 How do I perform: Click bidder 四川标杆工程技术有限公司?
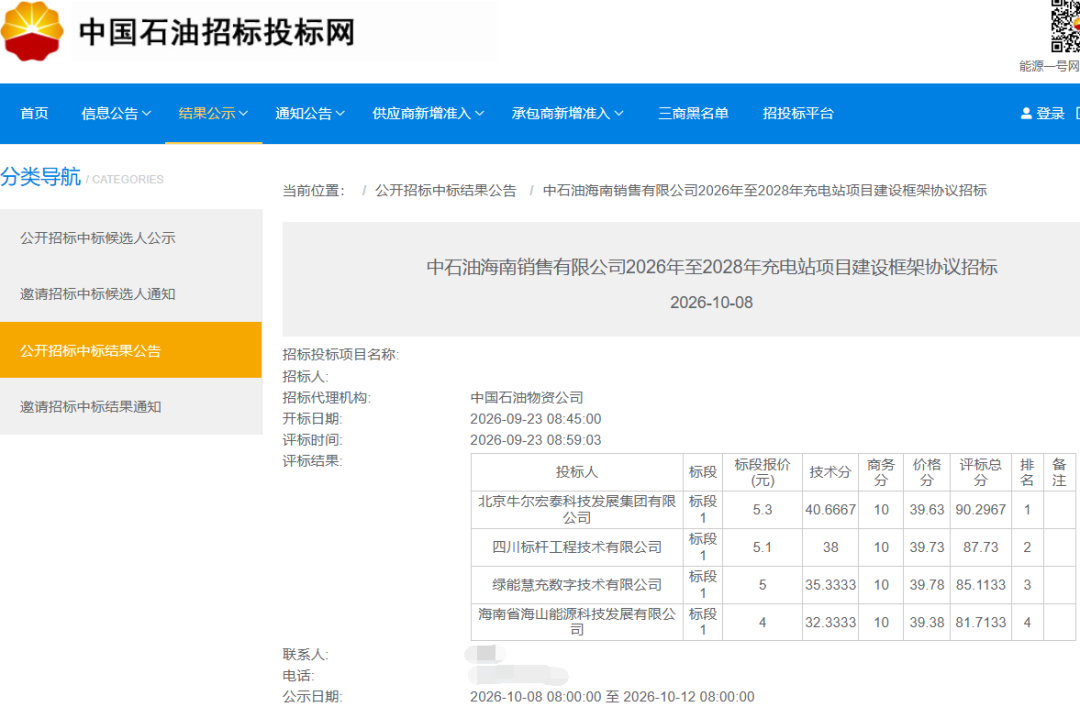pos(577,547)
